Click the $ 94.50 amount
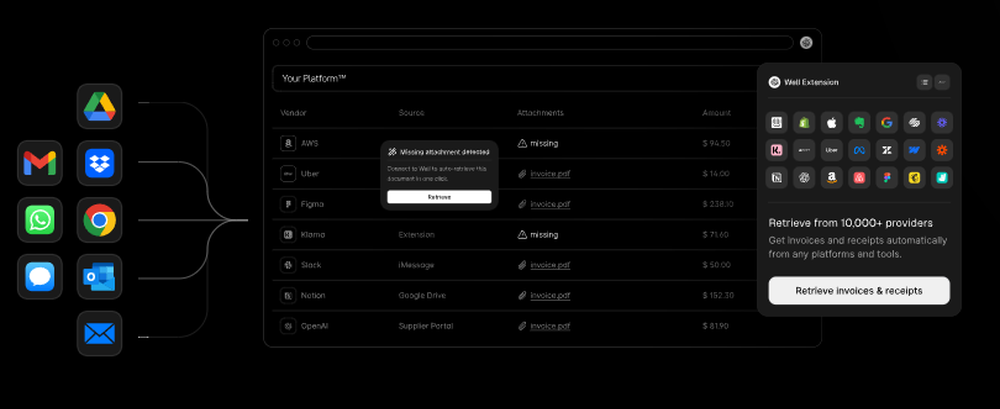1000x409 pixels. pyautogui.click(x=716, y=144)
